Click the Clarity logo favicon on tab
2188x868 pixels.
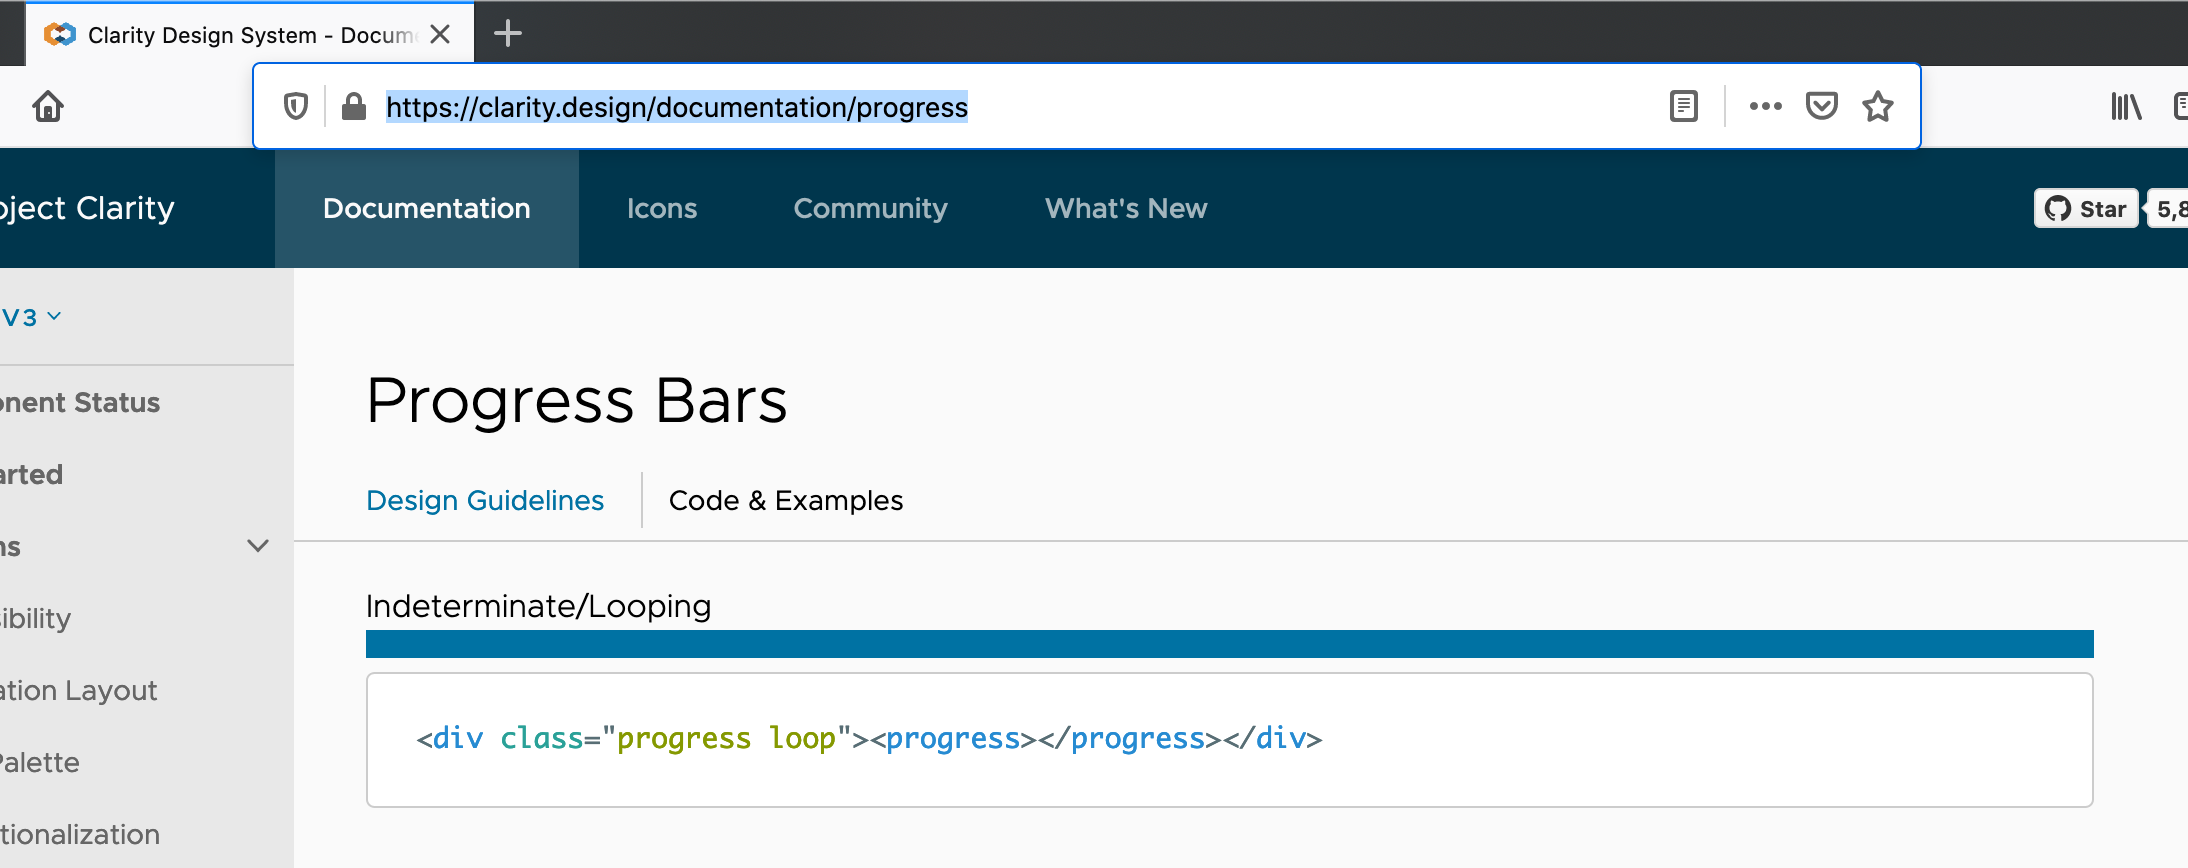point(60,35)
